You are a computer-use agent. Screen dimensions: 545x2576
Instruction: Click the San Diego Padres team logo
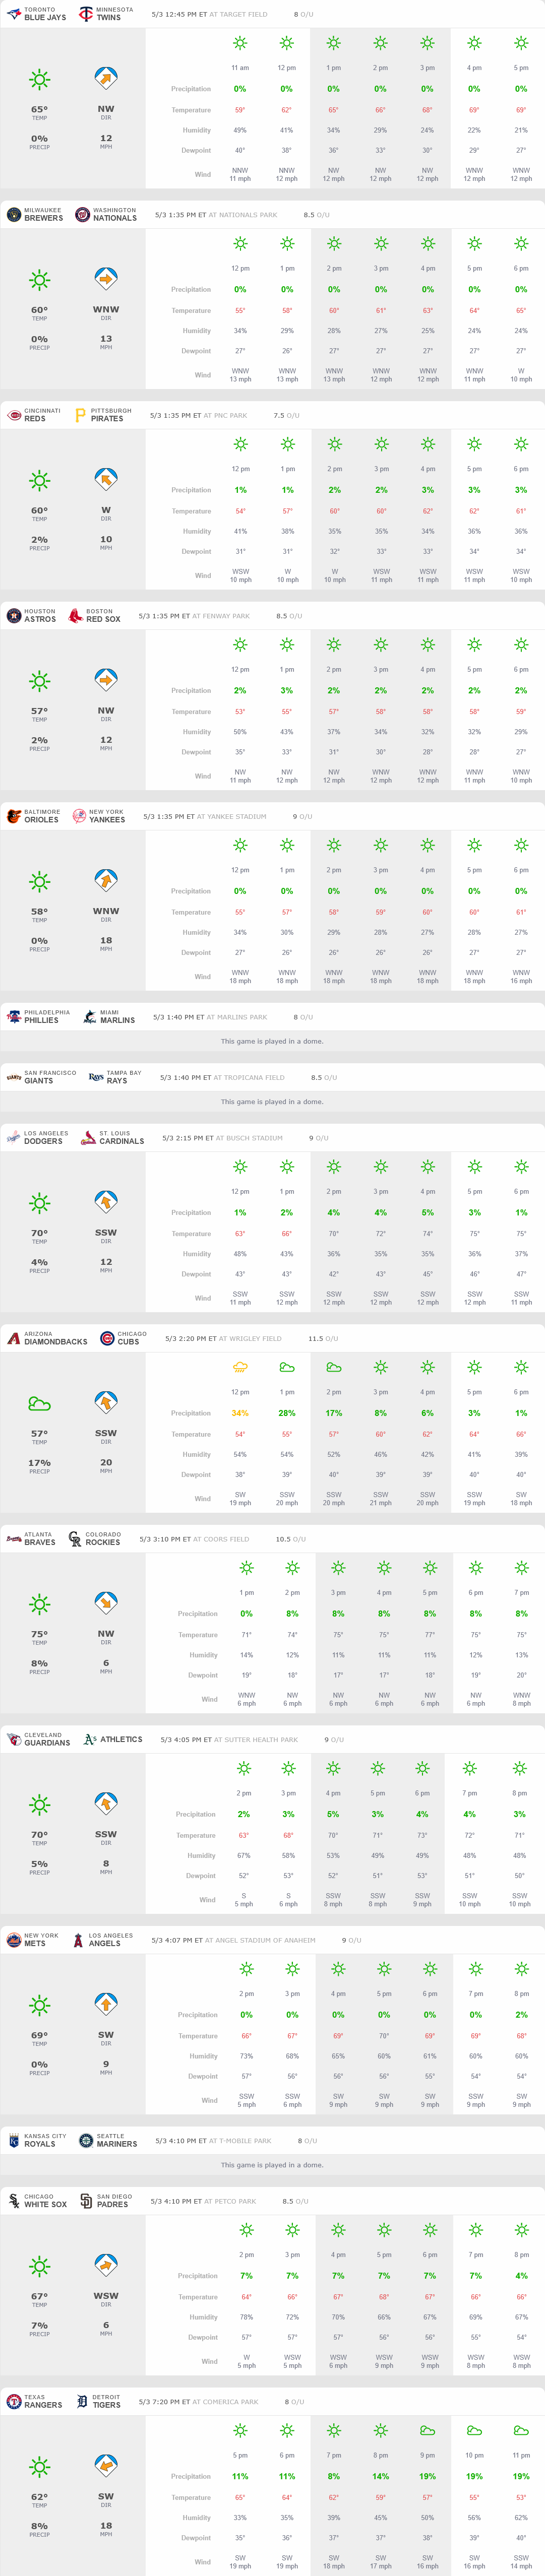86,2201
